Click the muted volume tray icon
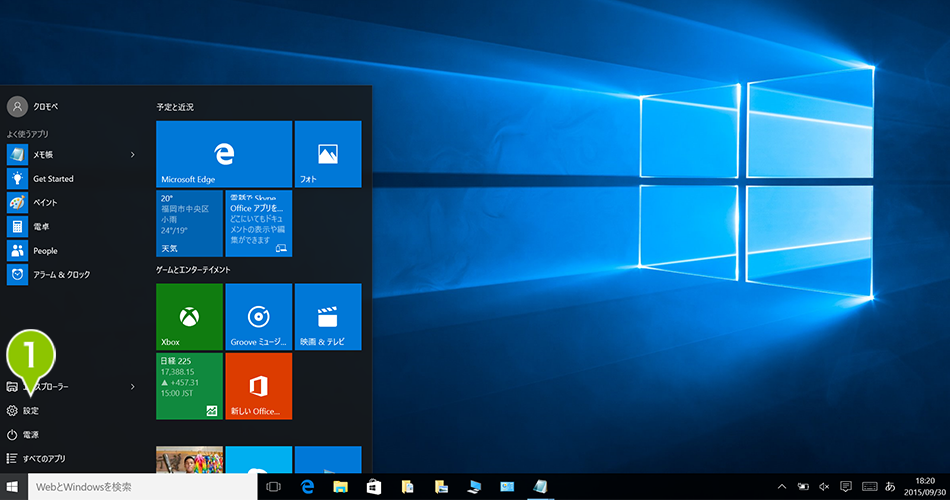This screenshot has height=500, width=950. coord(824,487)
